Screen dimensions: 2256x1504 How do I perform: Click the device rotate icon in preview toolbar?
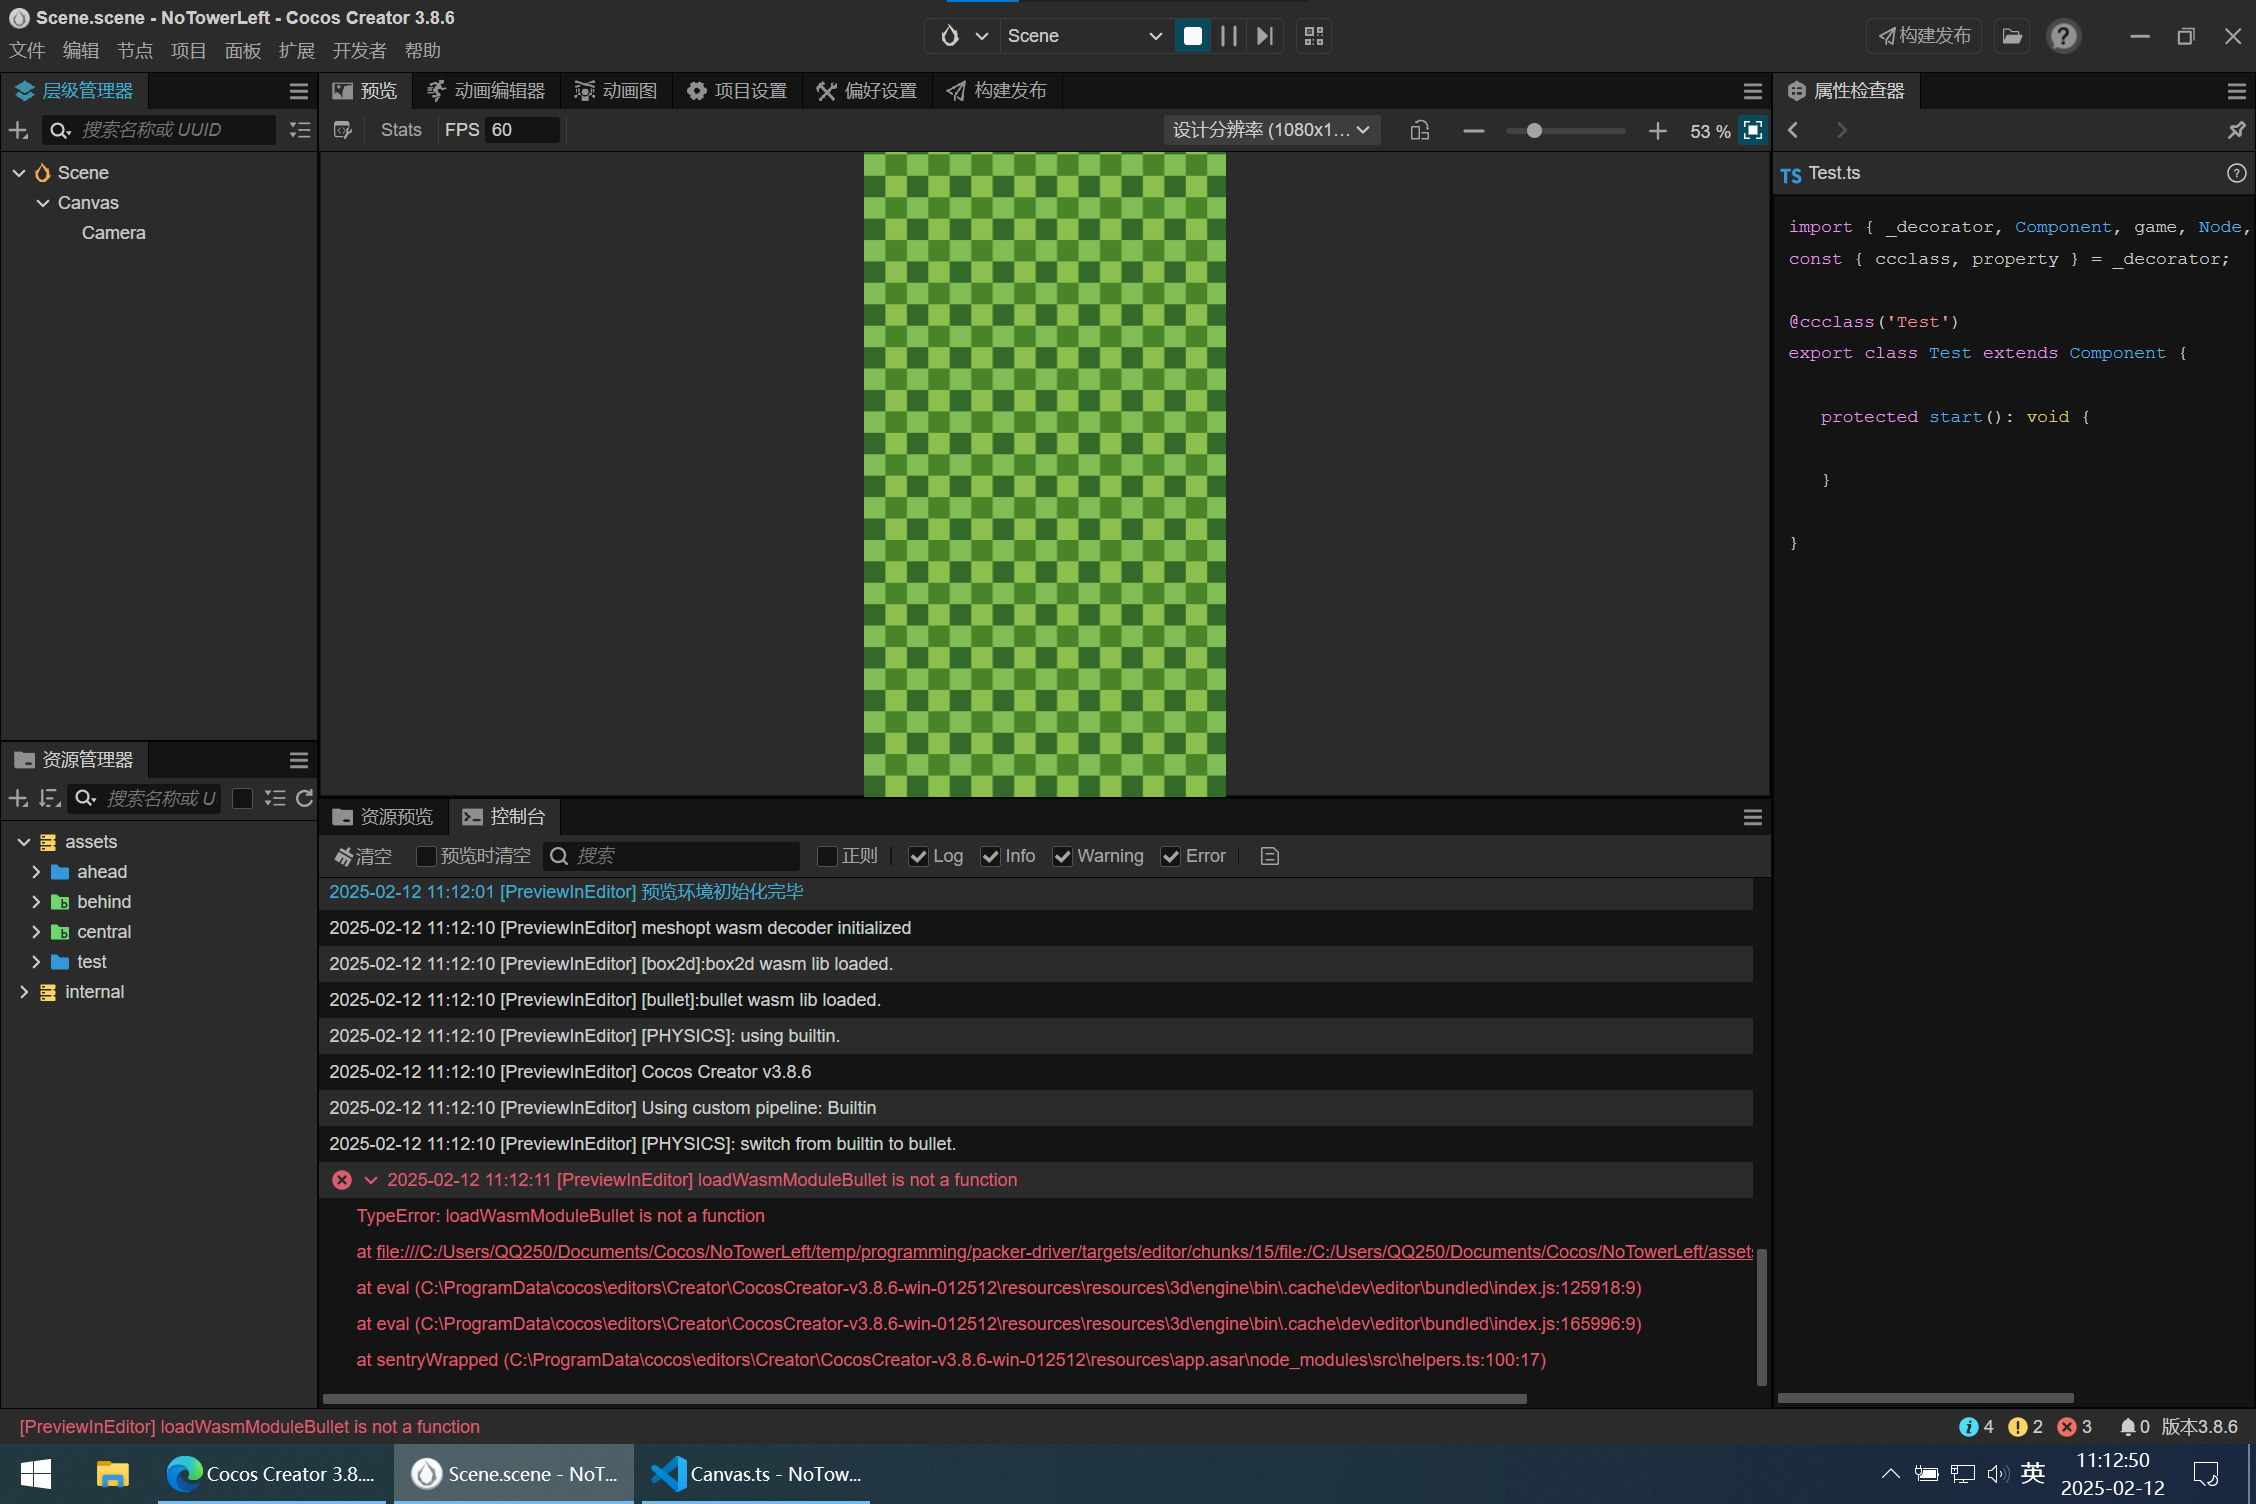[x=1419, y=130]
